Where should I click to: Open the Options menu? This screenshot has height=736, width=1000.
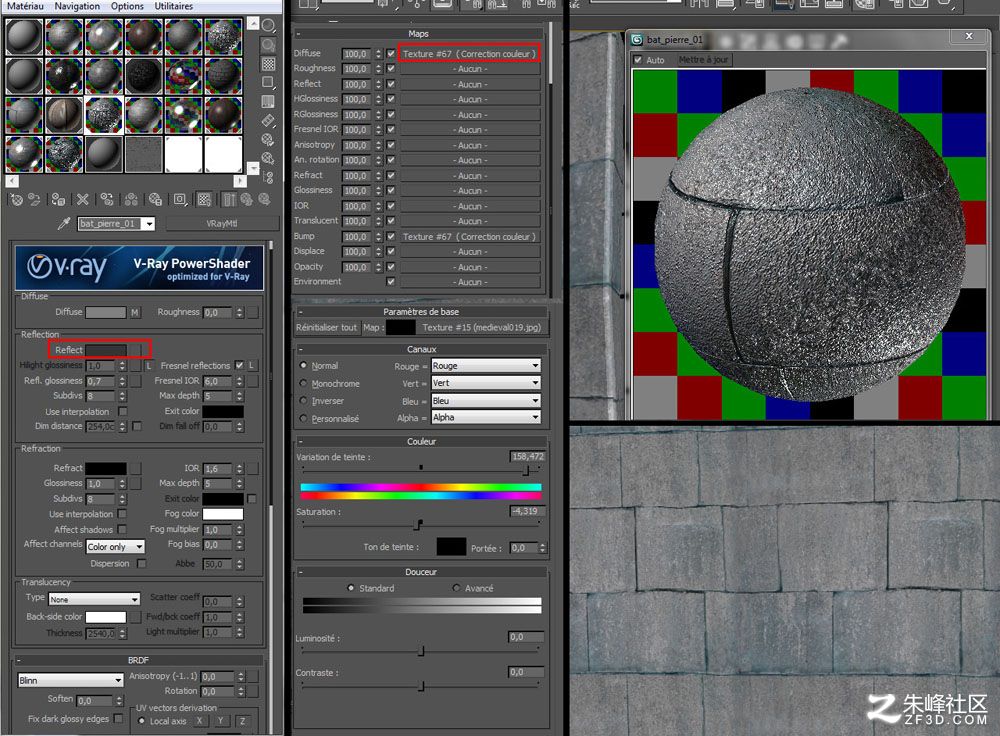[128, 6]
